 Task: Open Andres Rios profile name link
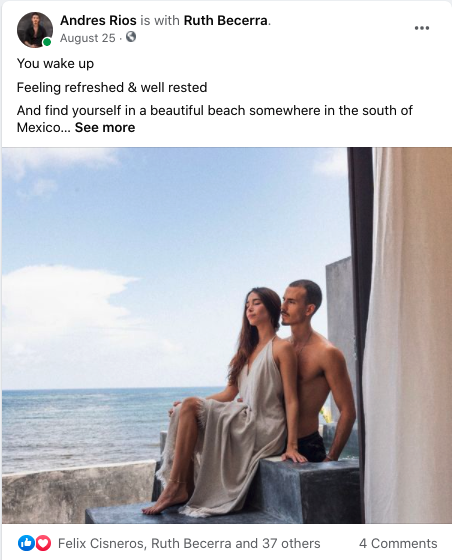point(98,21)
